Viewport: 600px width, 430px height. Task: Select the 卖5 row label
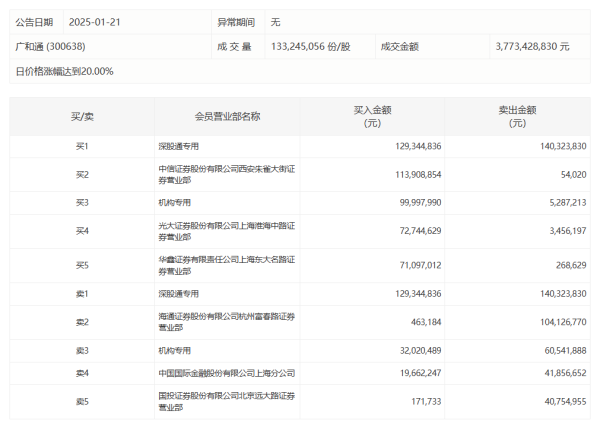click(x=82, y=402)
